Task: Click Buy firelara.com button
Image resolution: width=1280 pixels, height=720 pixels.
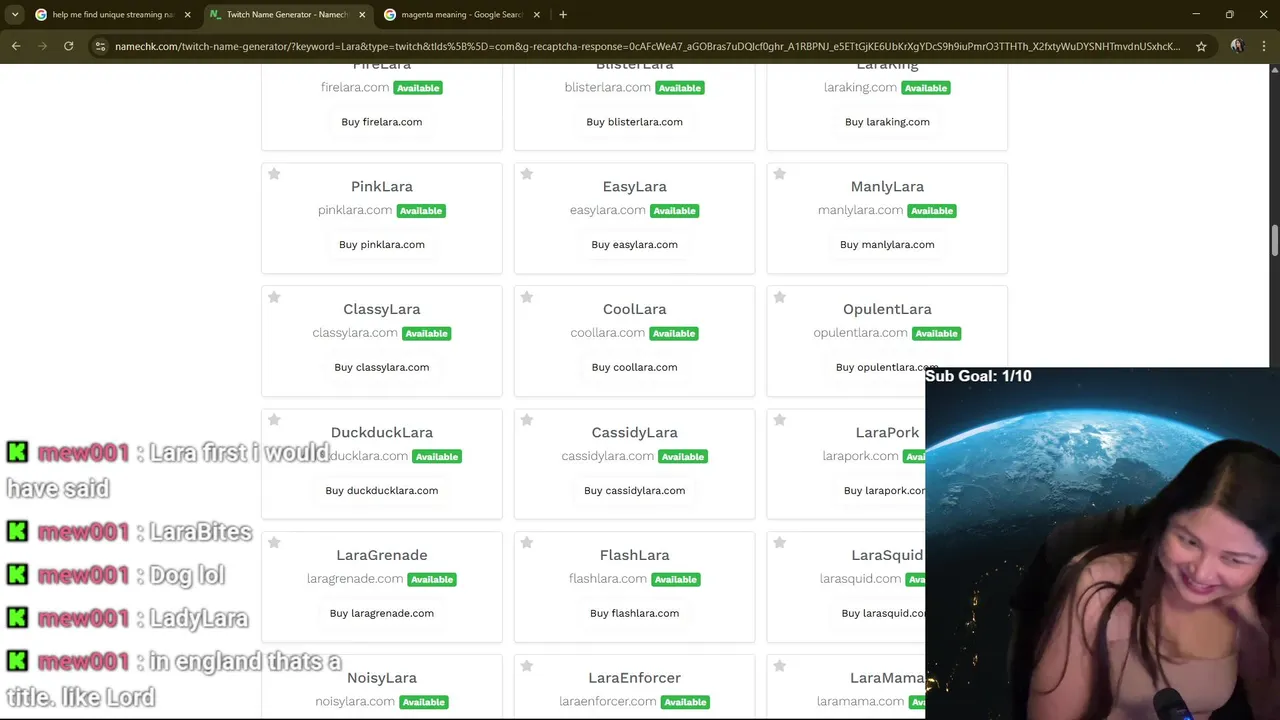Action: 382,122
